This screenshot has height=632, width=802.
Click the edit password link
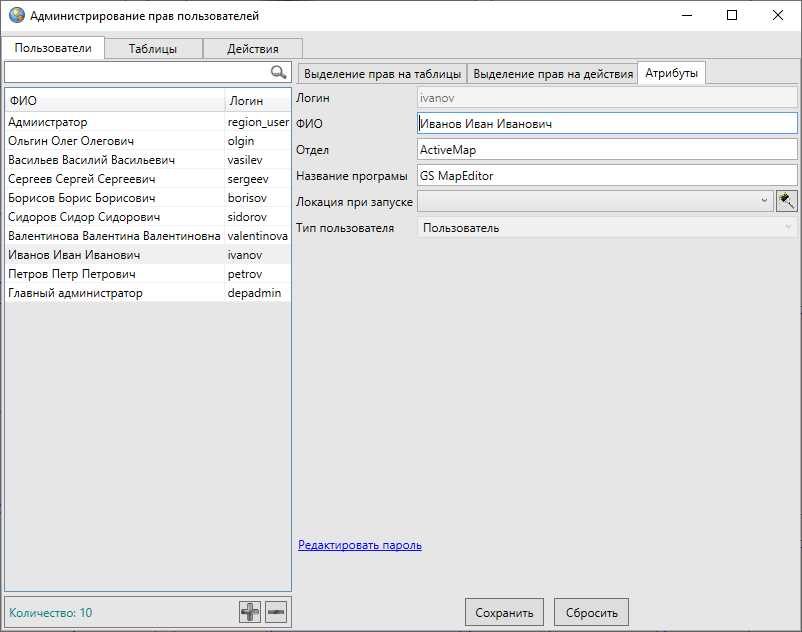pos(360,545)
